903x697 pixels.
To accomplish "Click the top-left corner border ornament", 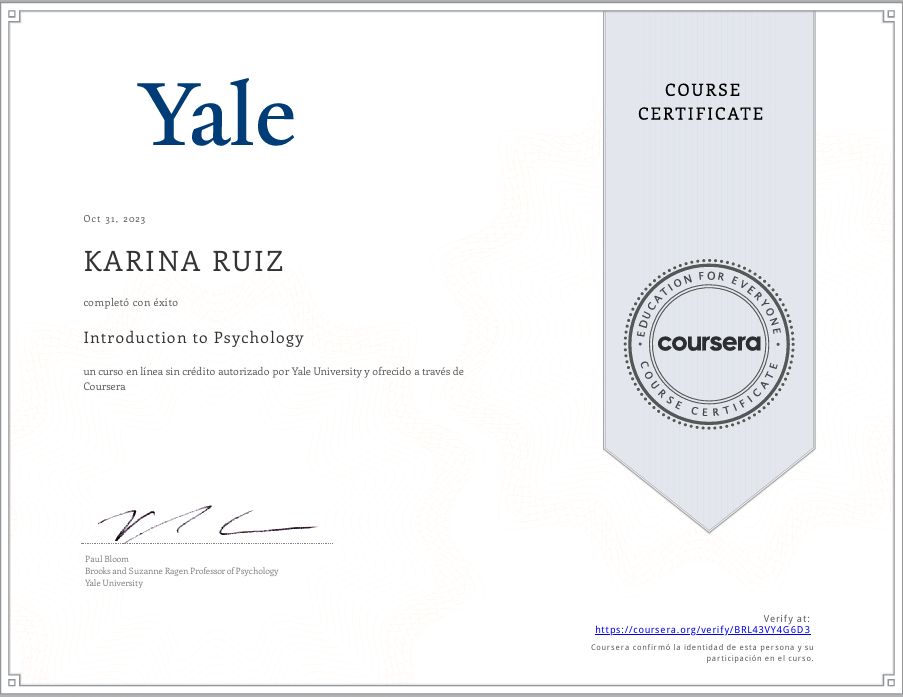I will coord(16,15).
